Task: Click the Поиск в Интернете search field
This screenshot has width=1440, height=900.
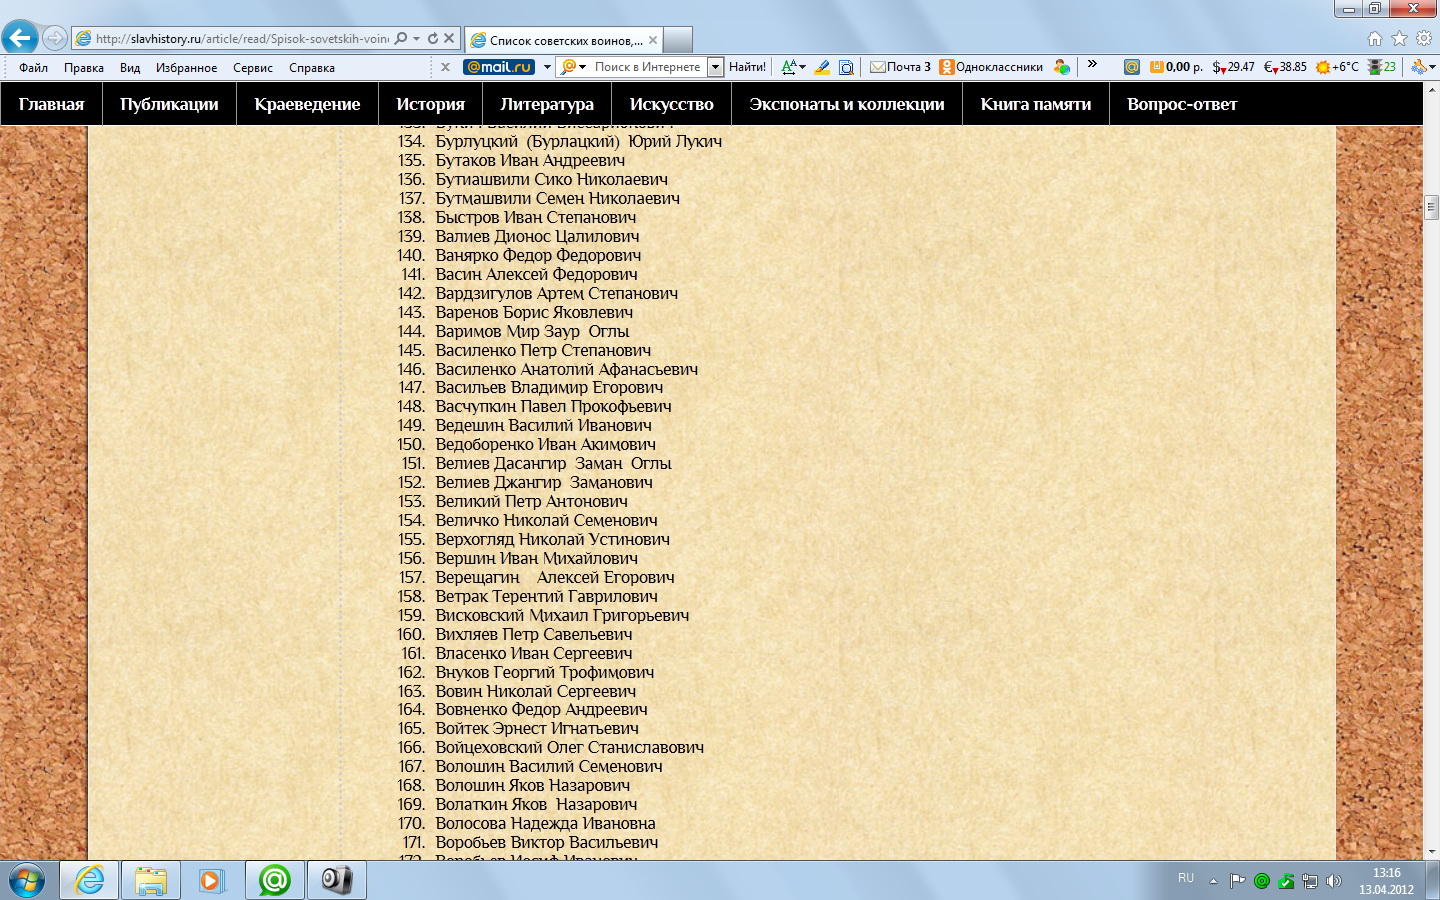Action: click(x=647, y=67)
